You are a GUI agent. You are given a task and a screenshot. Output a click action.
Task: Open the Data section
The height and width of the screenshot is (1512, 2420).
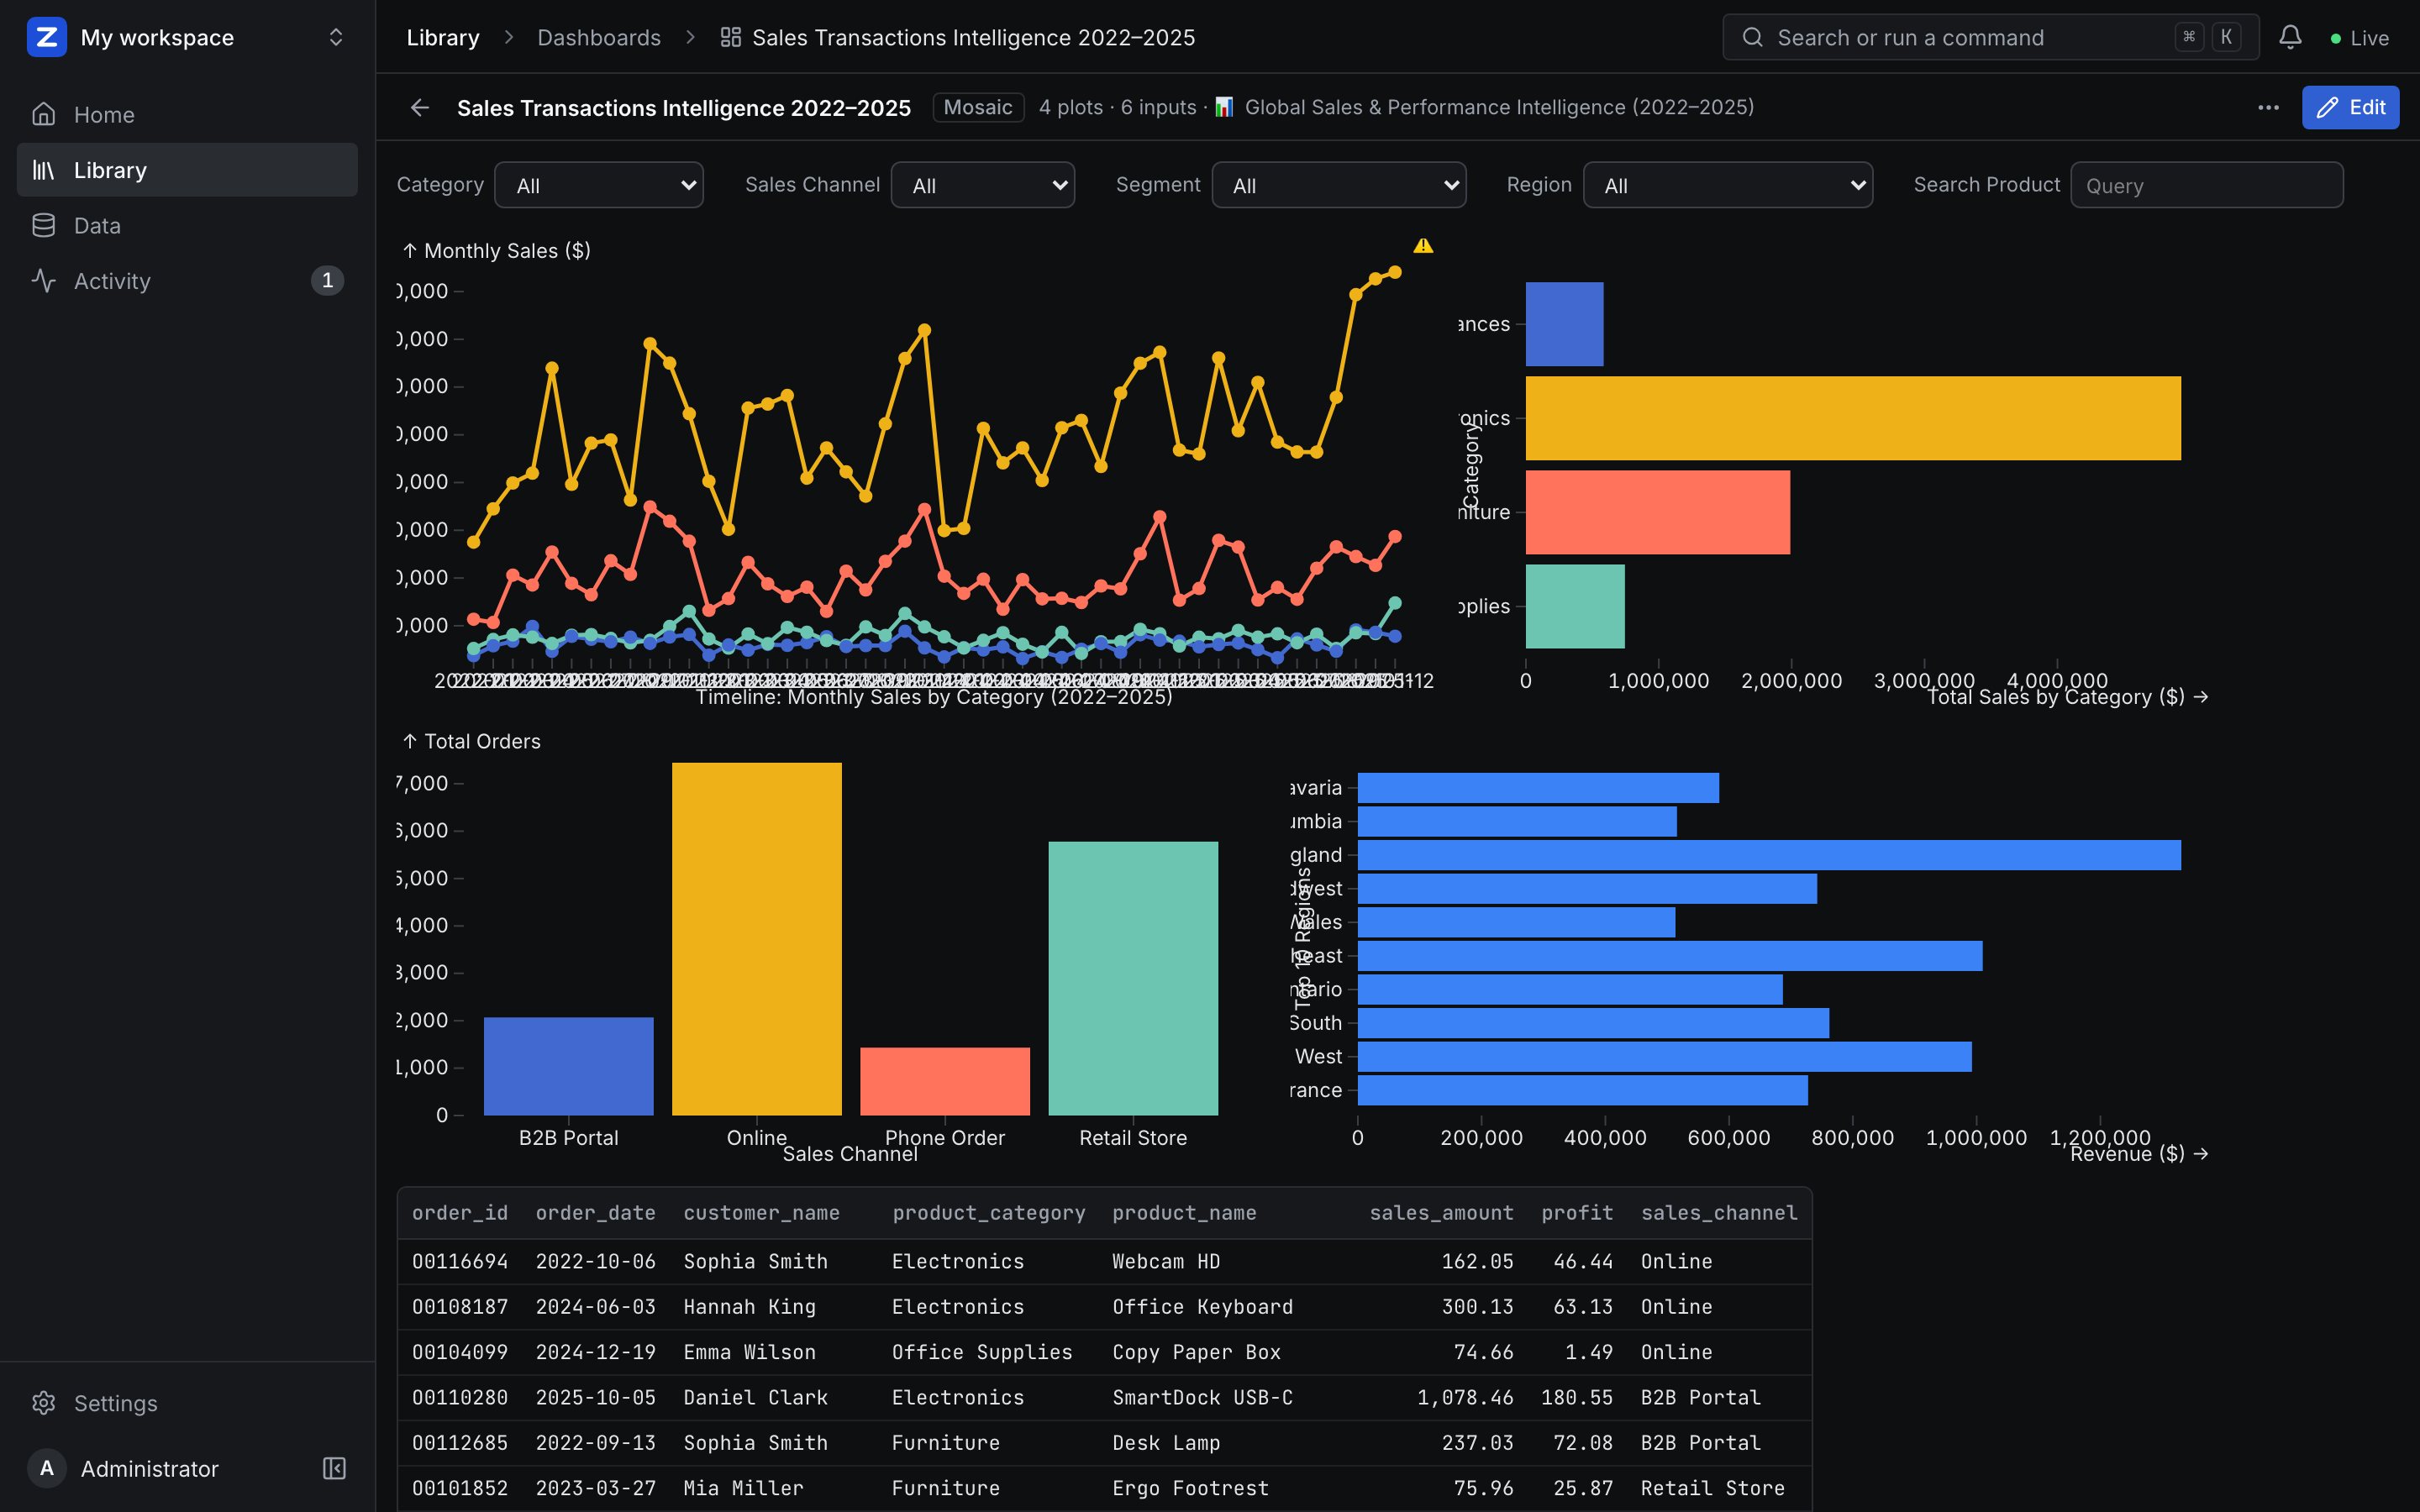pos(187,225)
